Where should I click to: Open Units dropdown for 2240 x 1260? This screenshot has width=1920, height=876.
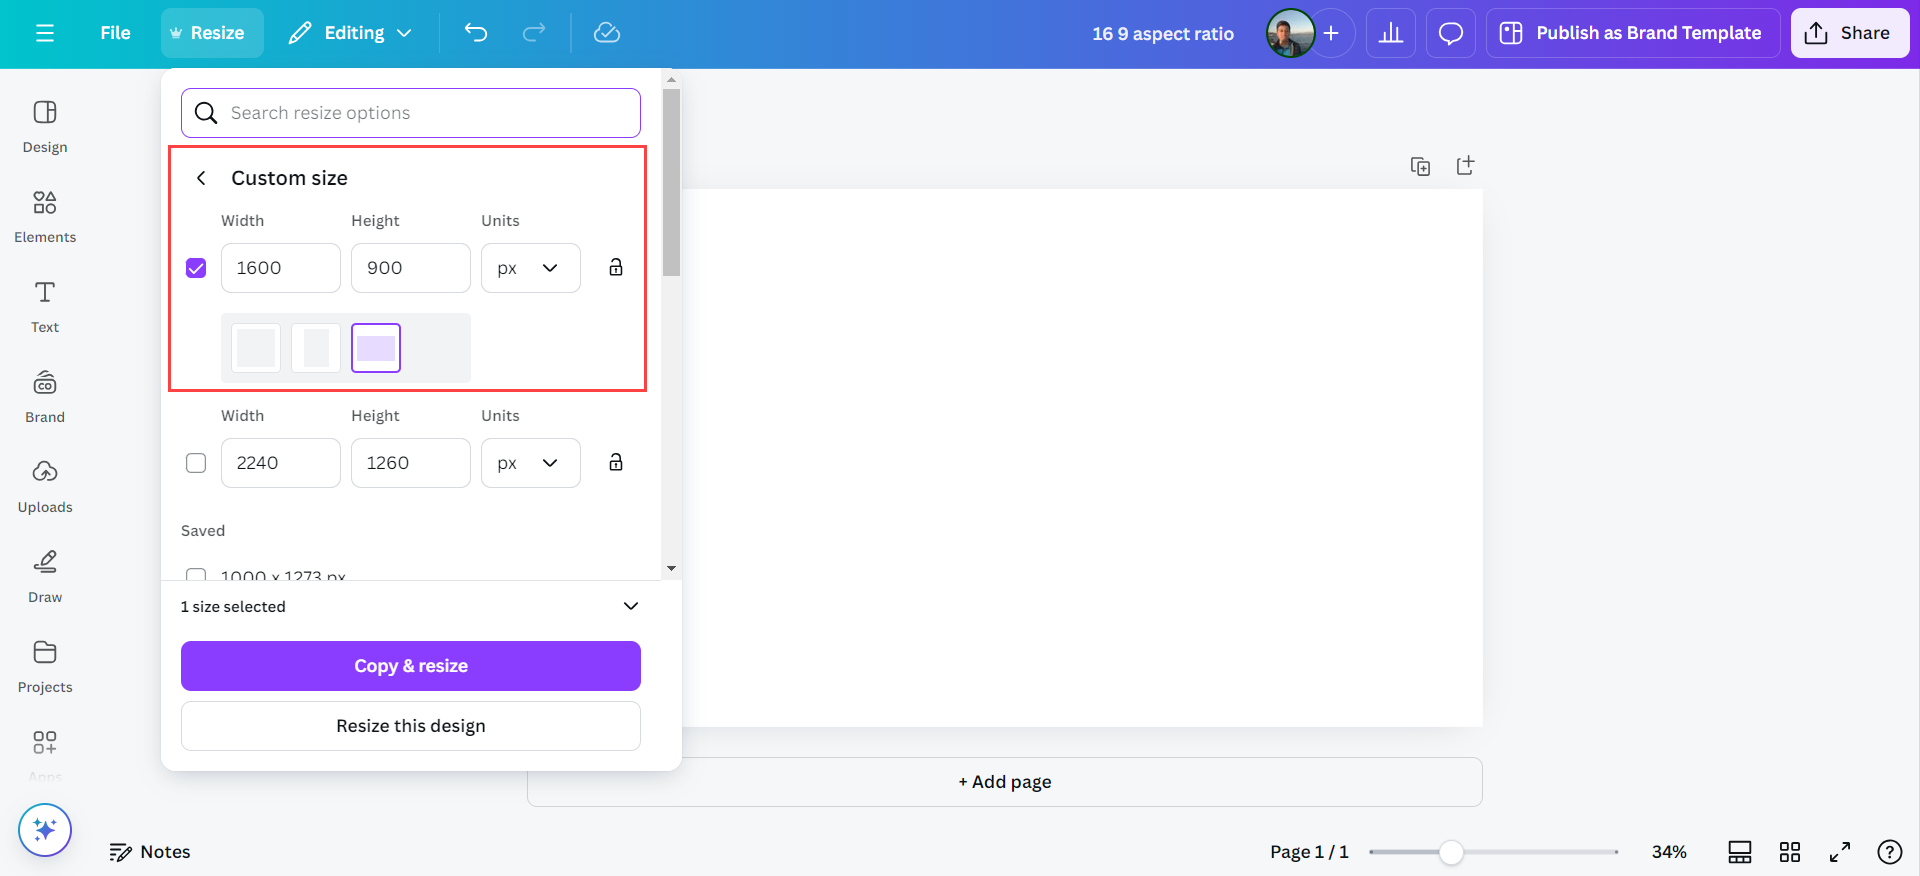click(531, 463)
